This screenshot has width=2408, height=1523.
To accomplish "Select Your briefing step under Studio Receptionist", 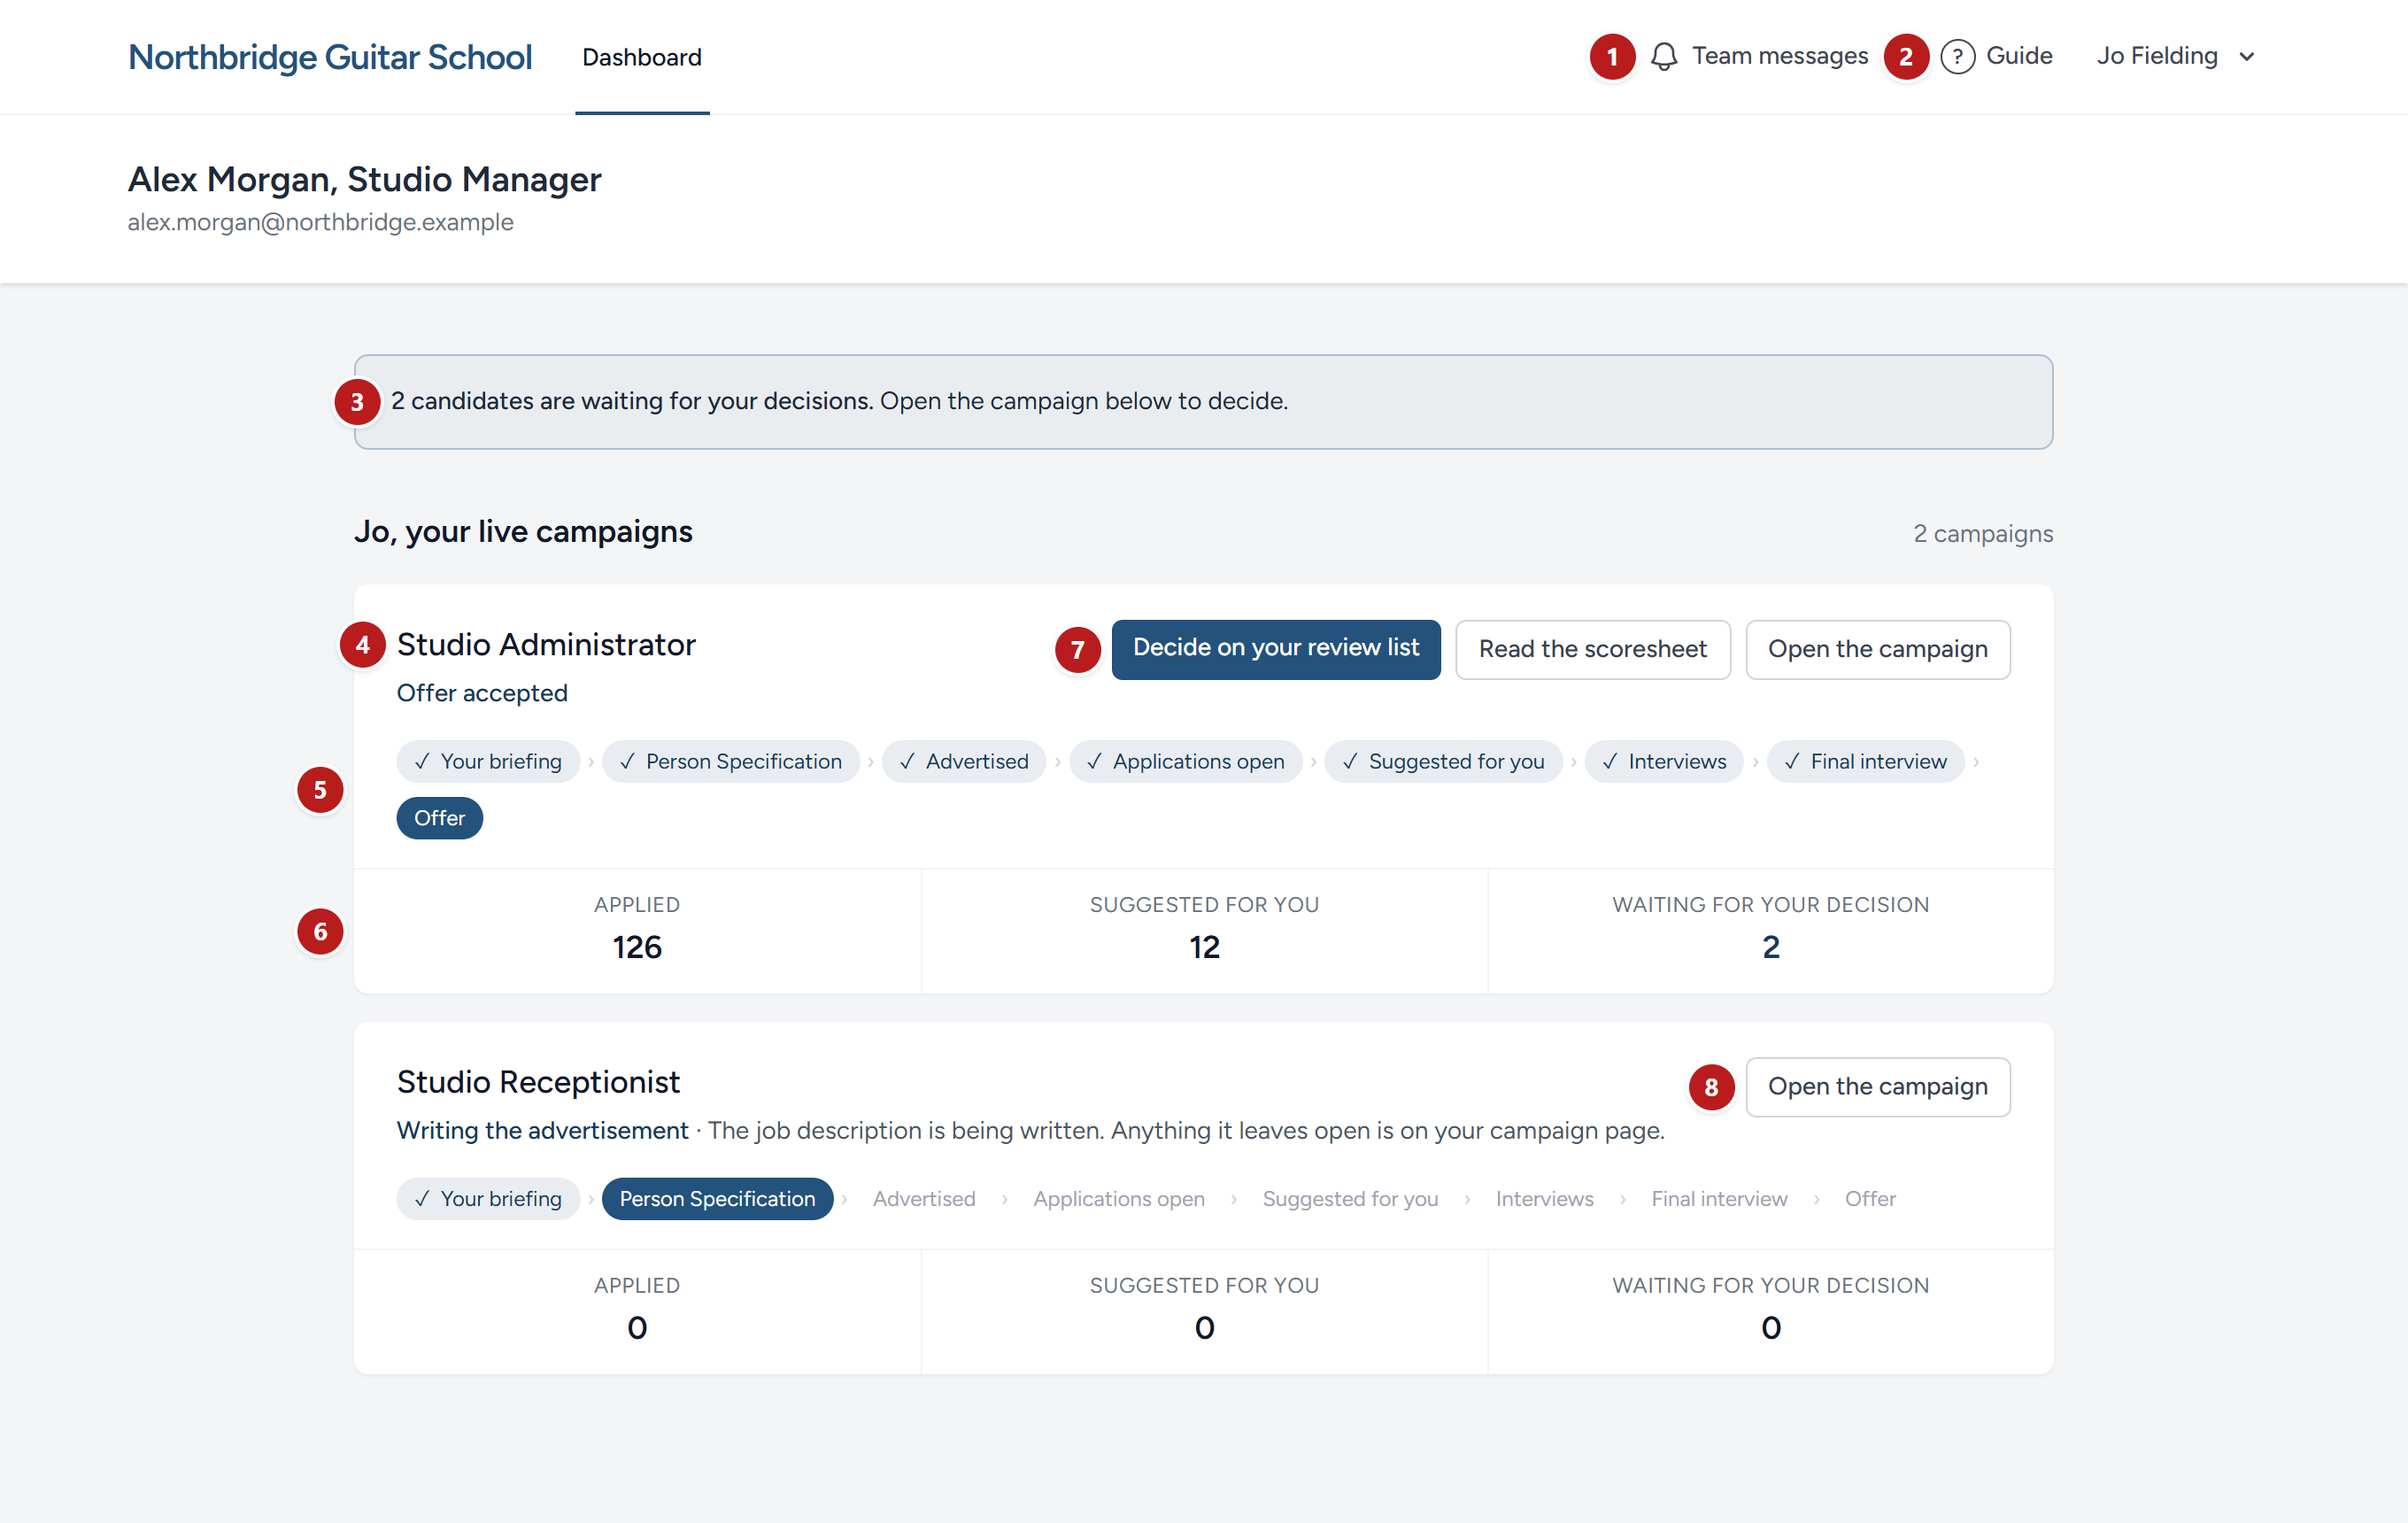I will 488,1199.
